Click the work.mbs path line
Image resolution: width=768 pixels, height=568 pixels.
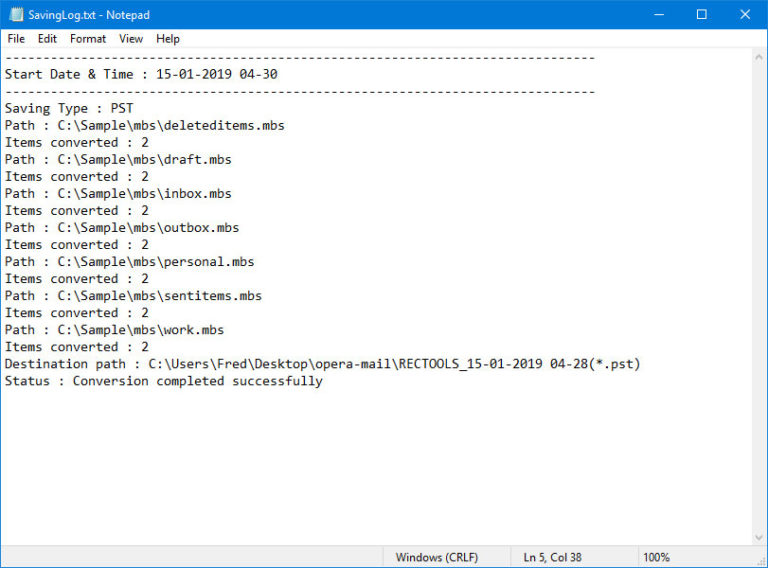pyautogui.click(x=114, y=330)
